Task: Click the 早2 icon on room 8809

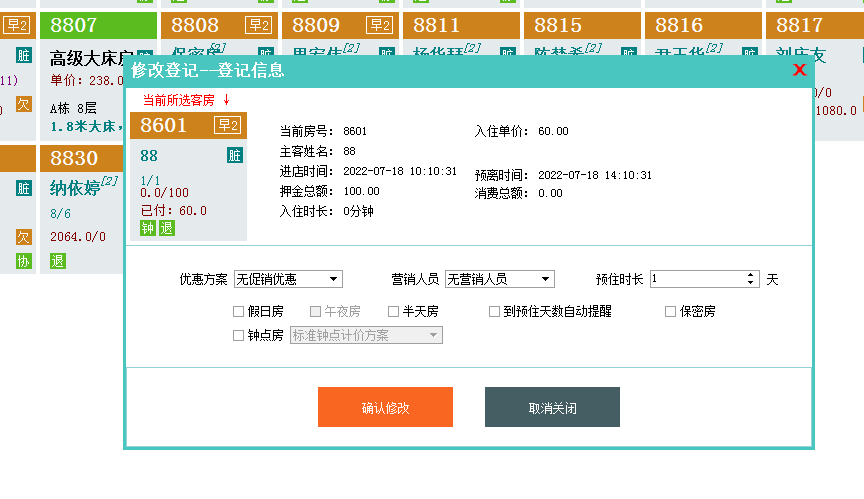Action: 379,25
